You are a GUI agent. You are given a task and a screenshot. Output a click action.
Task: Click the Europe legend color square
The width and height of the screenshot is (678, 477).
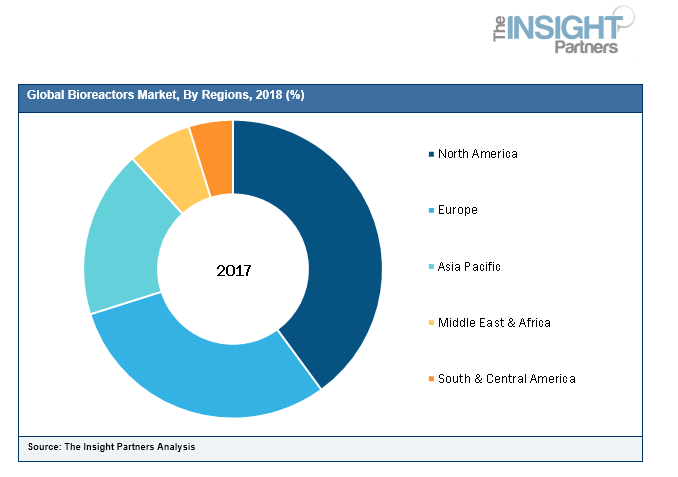[x=431, y=211]
